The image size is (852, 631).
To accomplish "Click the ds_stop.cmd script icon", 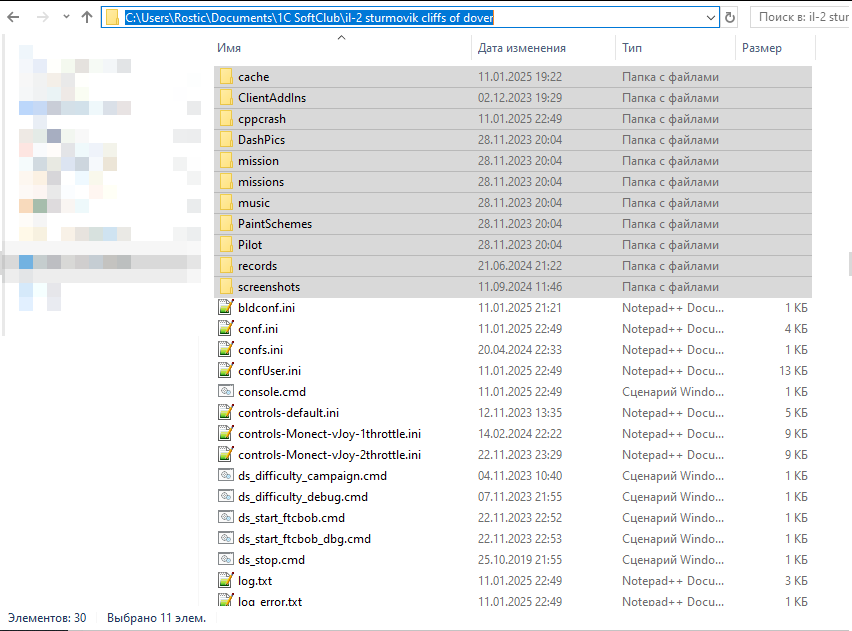I will [226, 560].
